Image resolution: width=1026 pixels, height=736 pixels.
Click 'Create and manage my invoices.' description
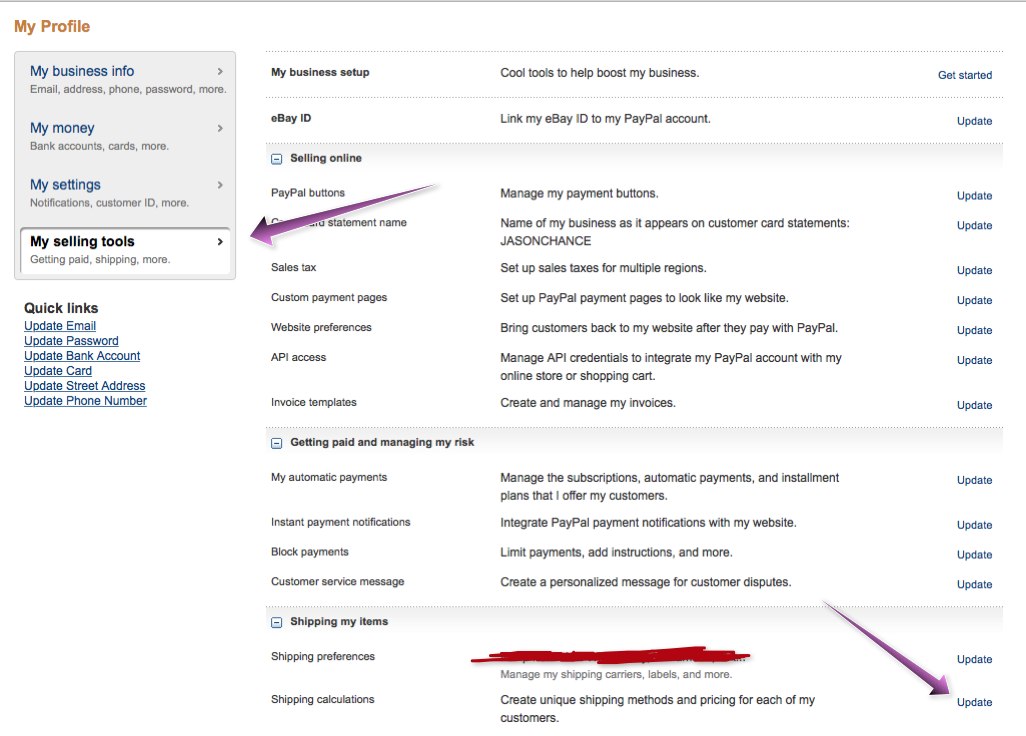click(588, 402)
